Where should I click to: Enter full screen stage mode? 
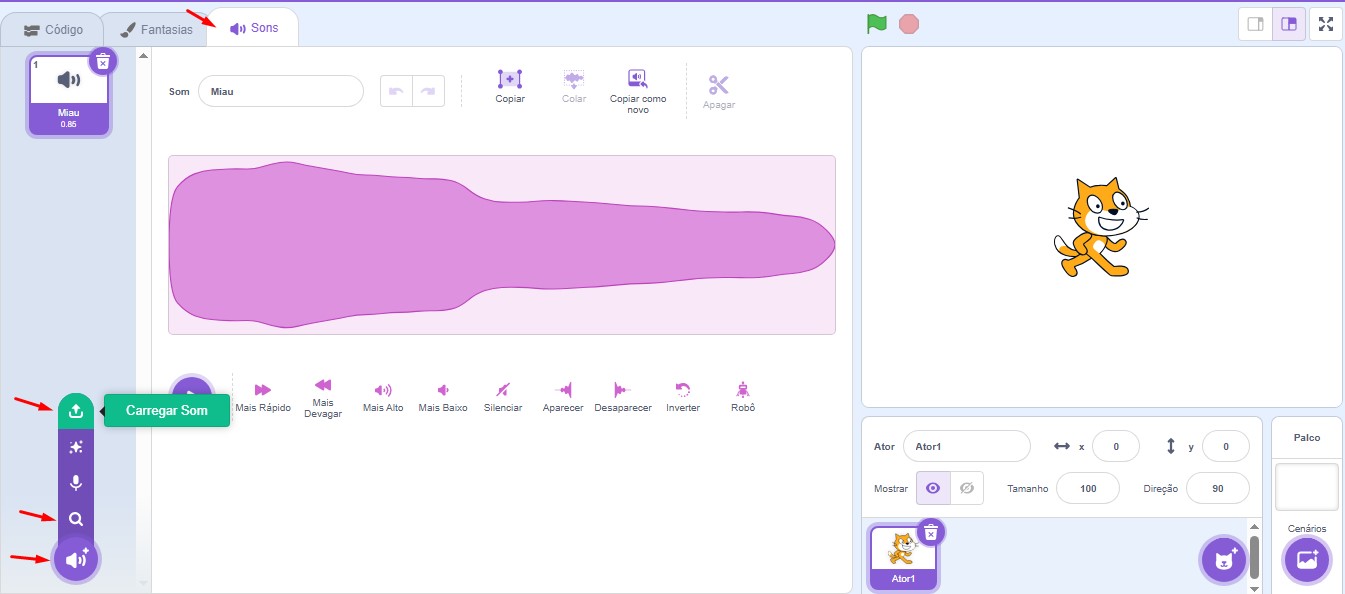click(1326, 24)
